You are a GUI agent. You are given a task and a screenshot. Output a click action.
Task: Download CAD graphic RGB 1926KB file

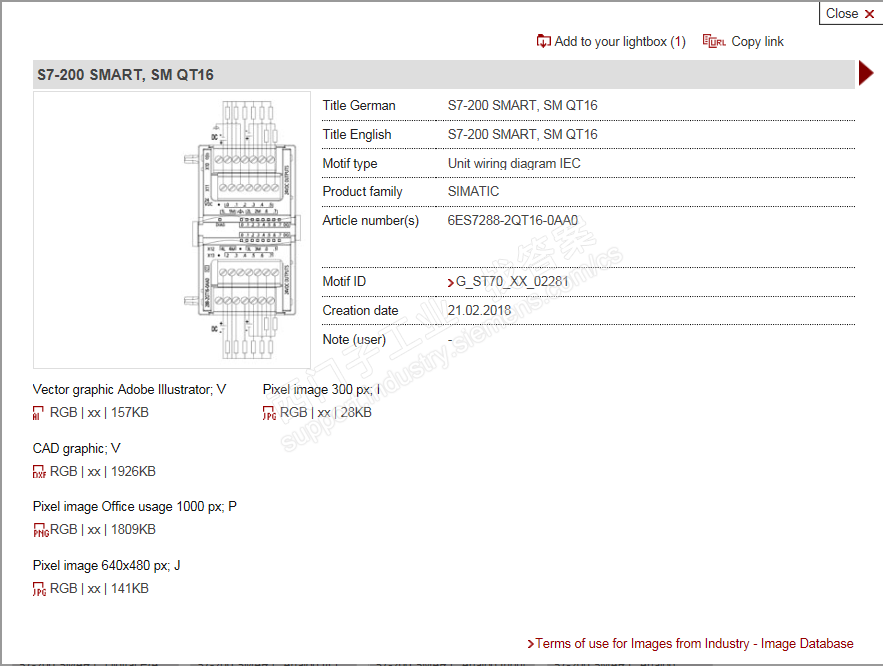click(x=102, y=472)
